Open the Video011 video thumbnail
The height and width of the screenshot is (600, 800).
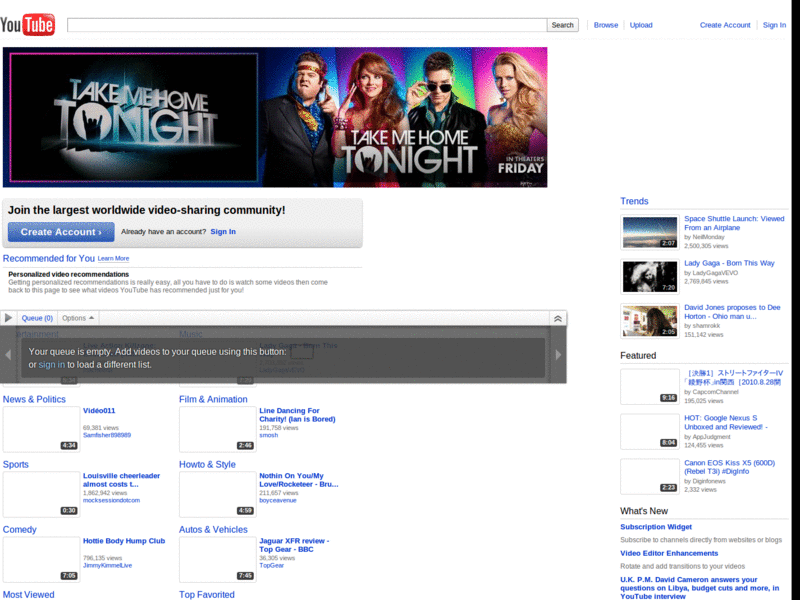(41, 429)
